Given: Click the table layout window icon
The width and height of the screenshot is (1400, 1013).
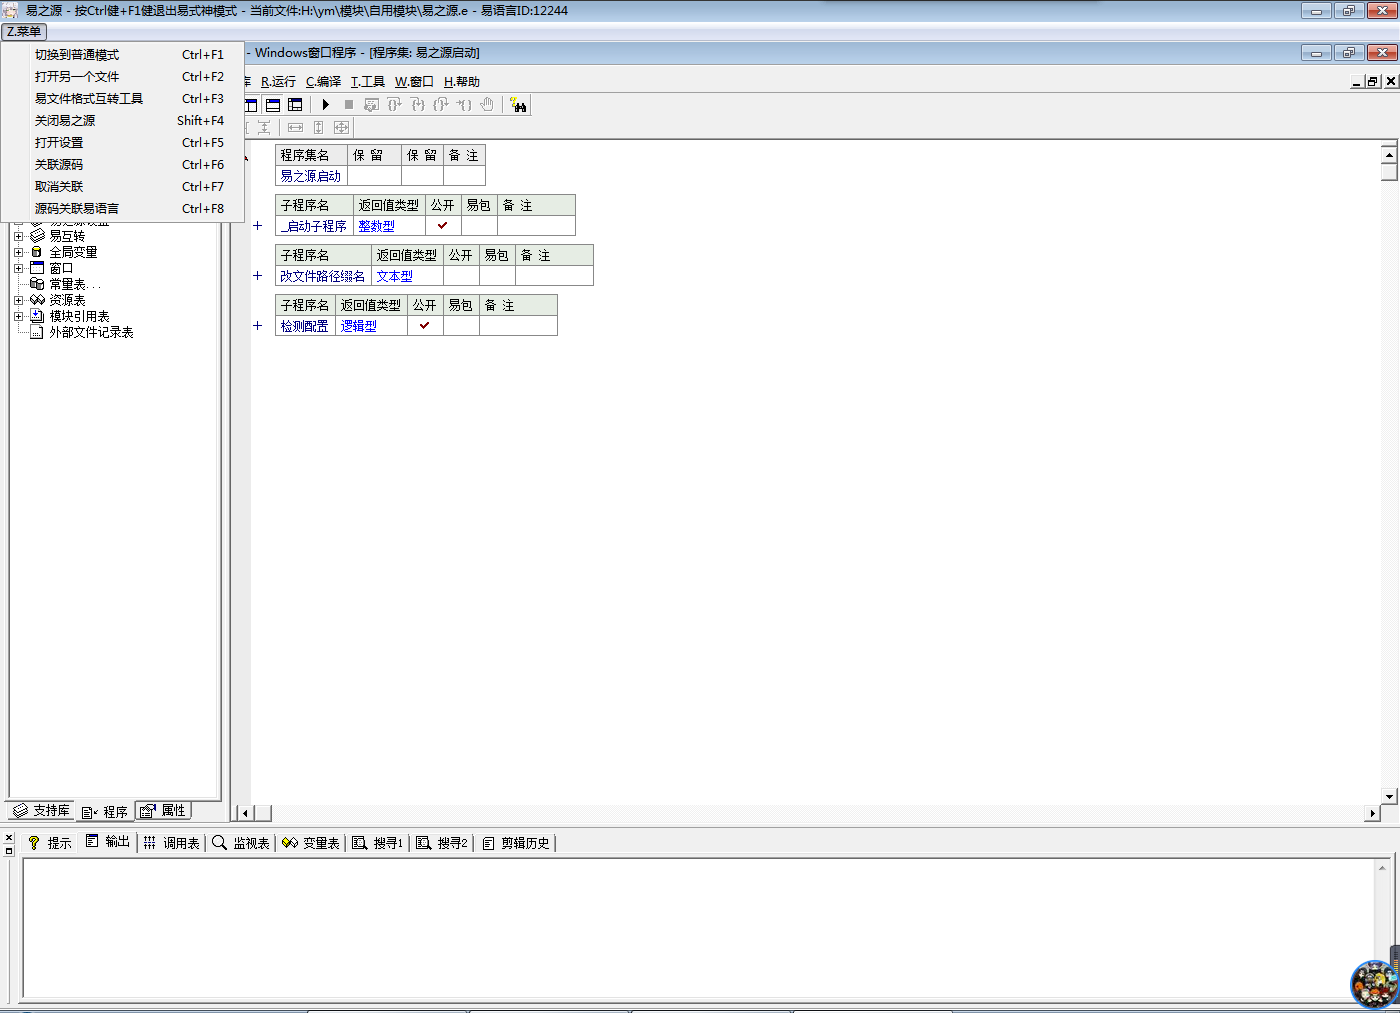Looking at the screenshot, I should [x=295, y=104].
